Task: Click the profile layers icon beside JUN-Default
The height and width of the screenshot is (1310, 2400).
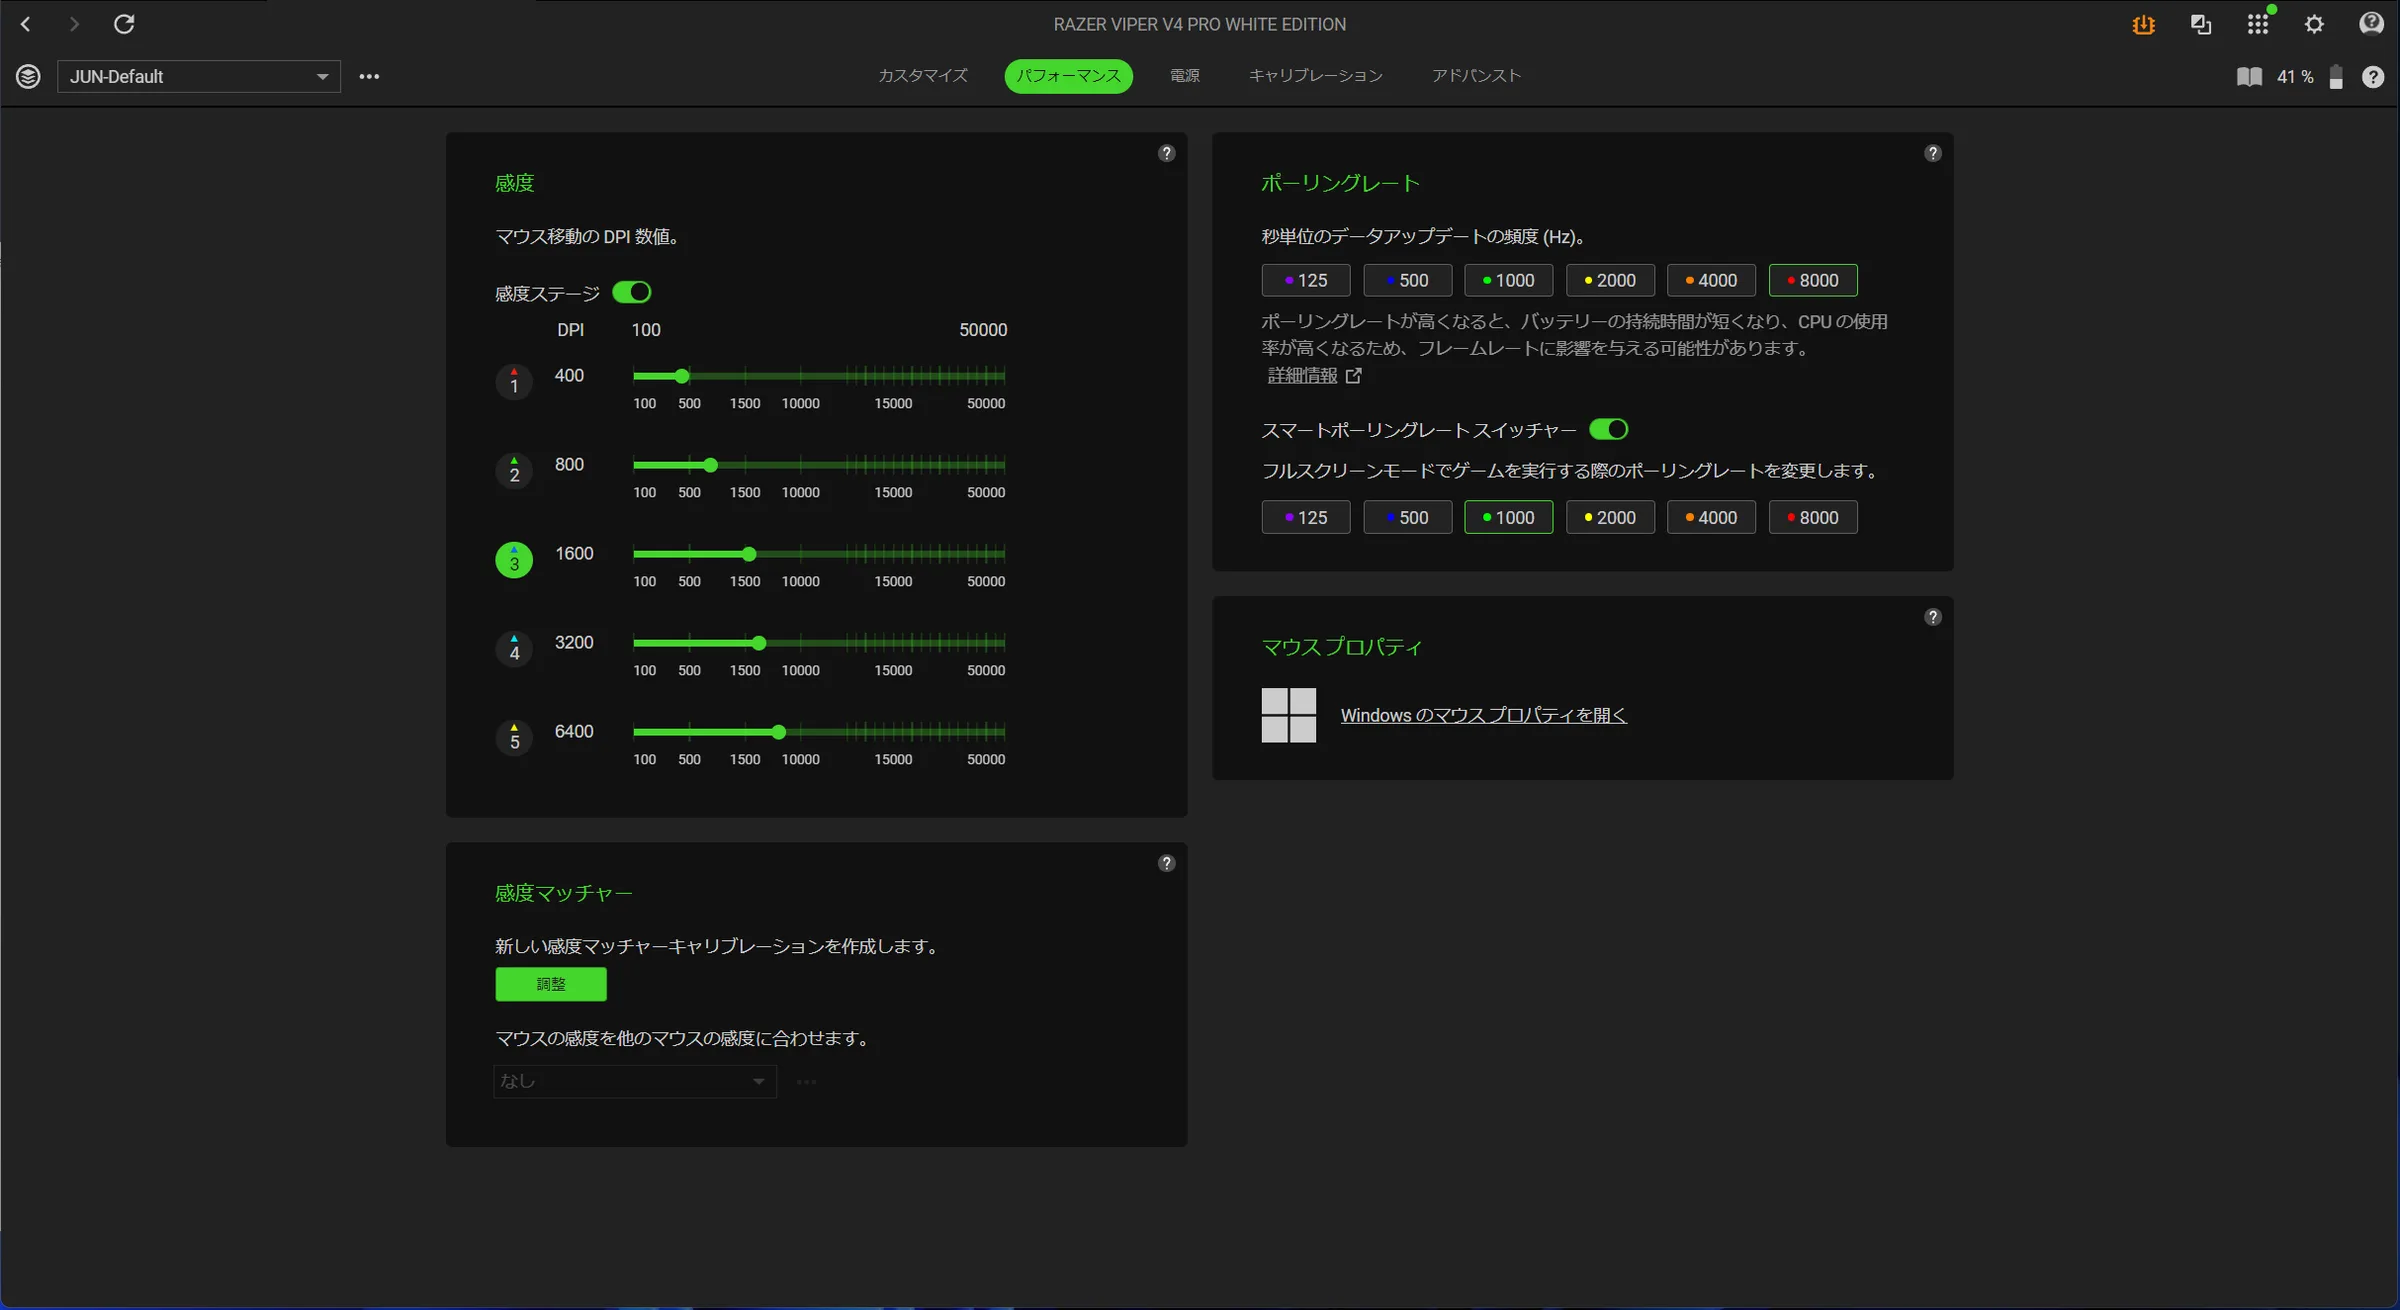Action: (x=28, y=76)
